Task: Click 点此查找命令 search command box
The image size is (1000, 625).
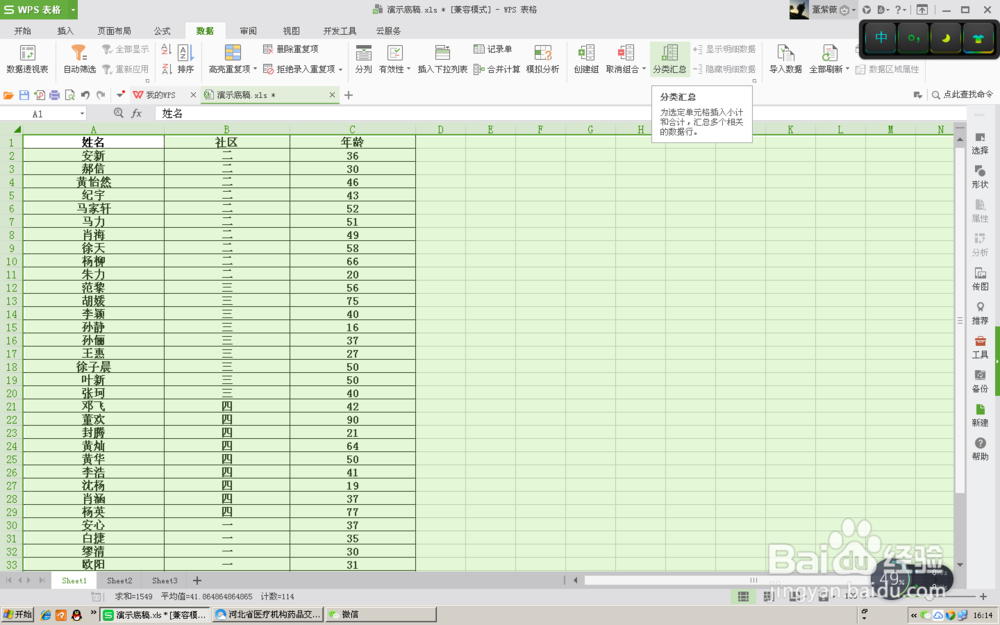Action: [x=962, y=94]
